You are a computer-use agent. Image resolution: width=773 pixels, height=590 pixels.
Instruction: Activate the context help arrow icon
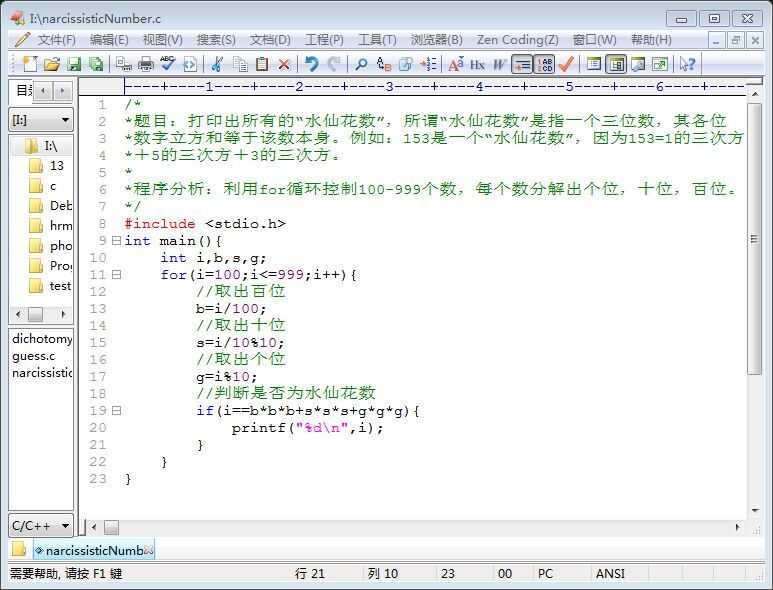click(x=687, y=64)
